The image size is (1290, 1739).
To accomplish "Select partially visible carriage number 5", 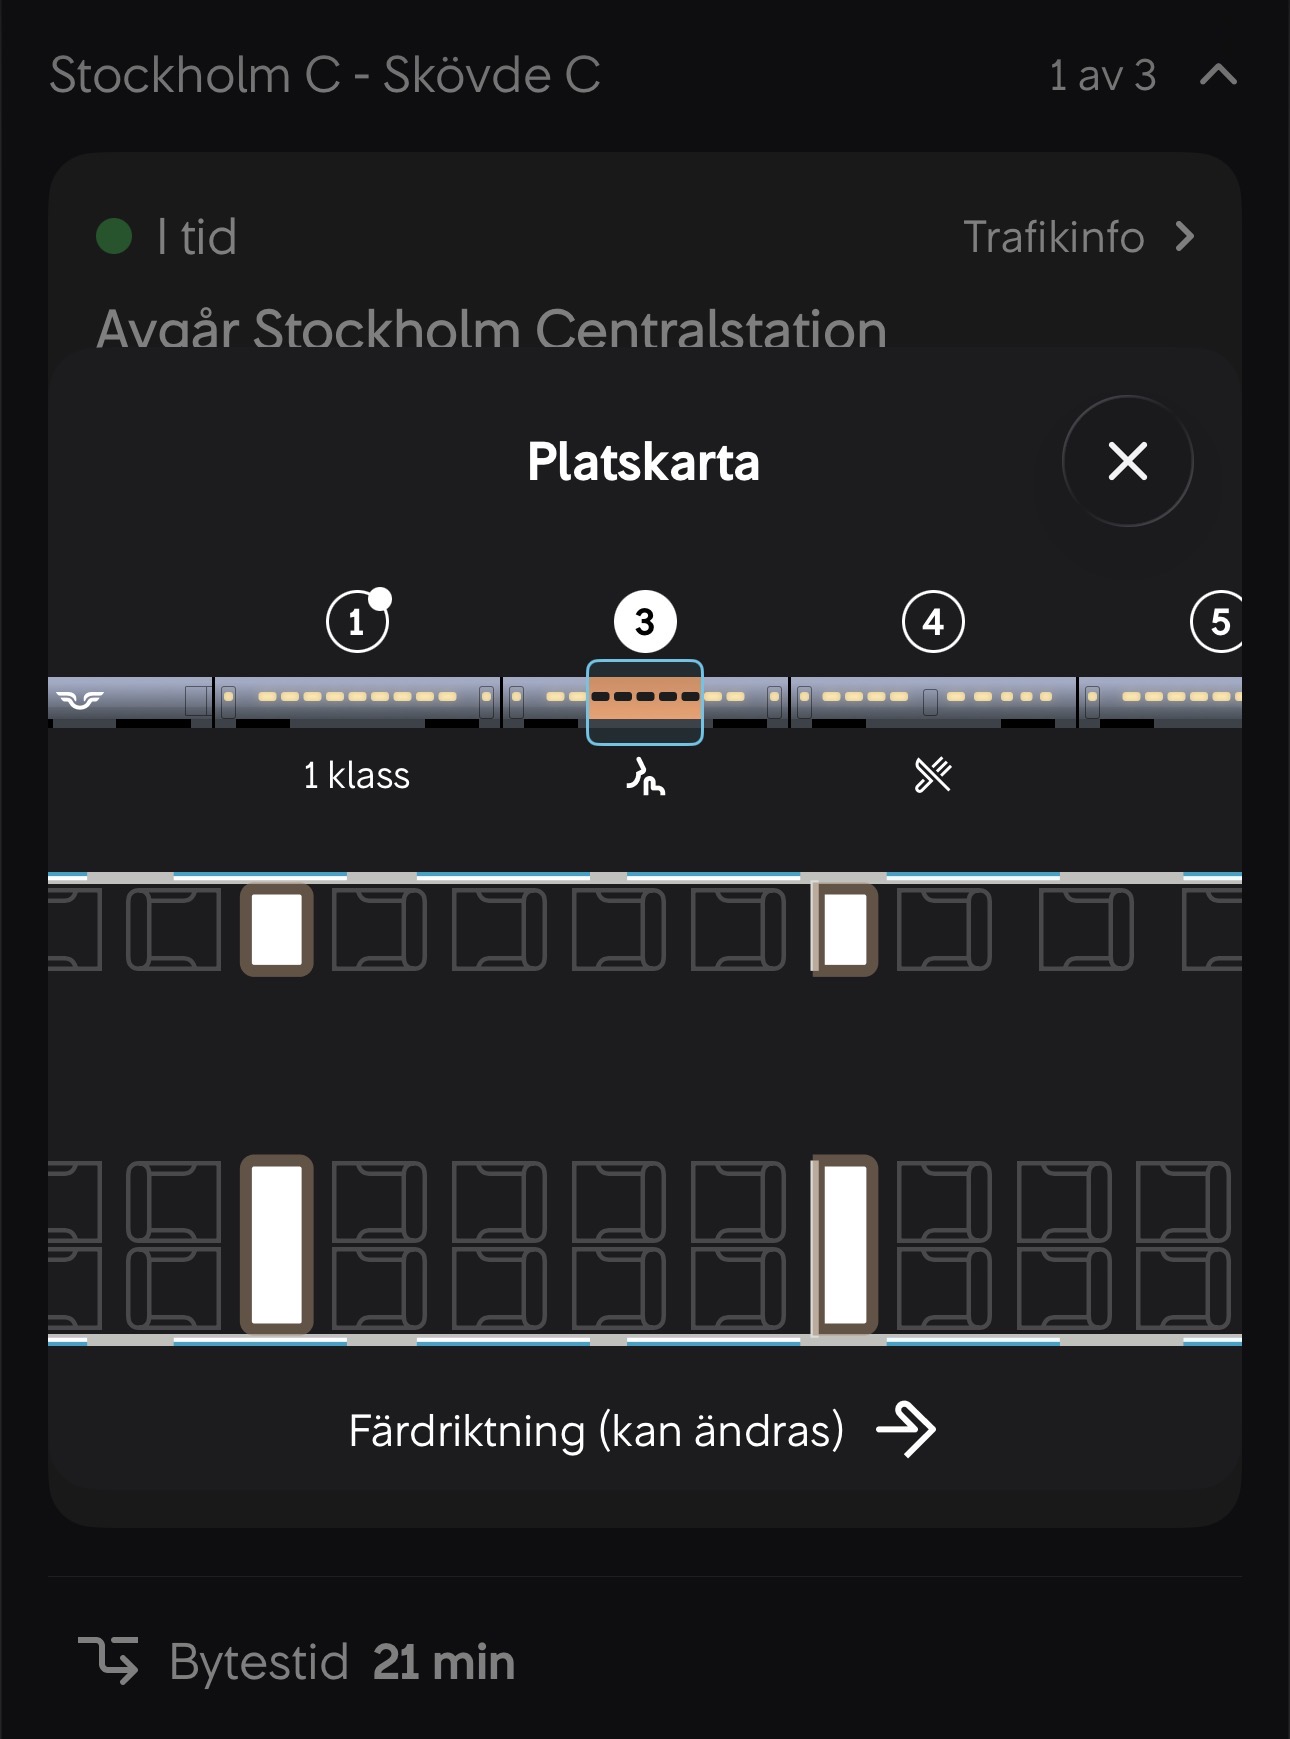I will pyautogui.click(x=1218, y=622).
